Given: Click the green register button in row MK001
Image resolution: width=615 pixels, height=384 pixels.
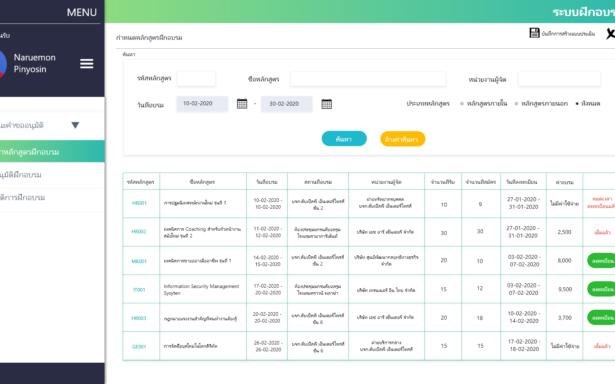Looking at the screenshot, I should (x=601, y=261).
